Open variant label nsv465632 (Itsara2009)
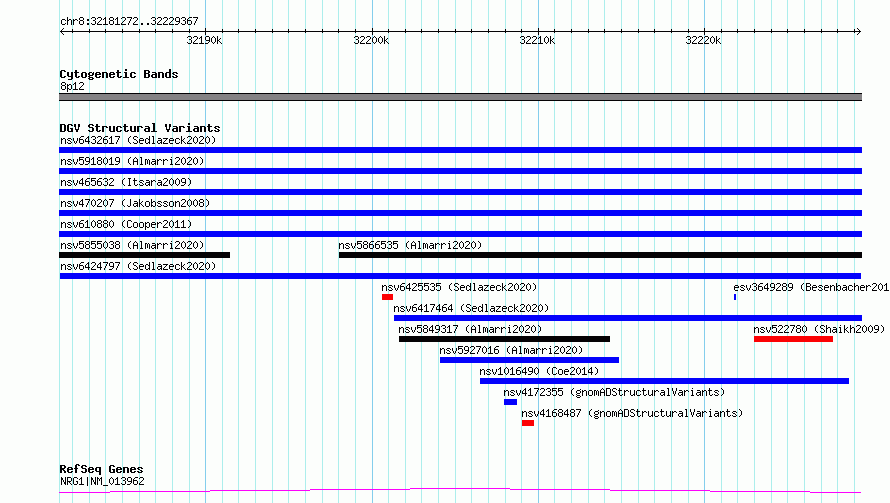 point(126,182)
